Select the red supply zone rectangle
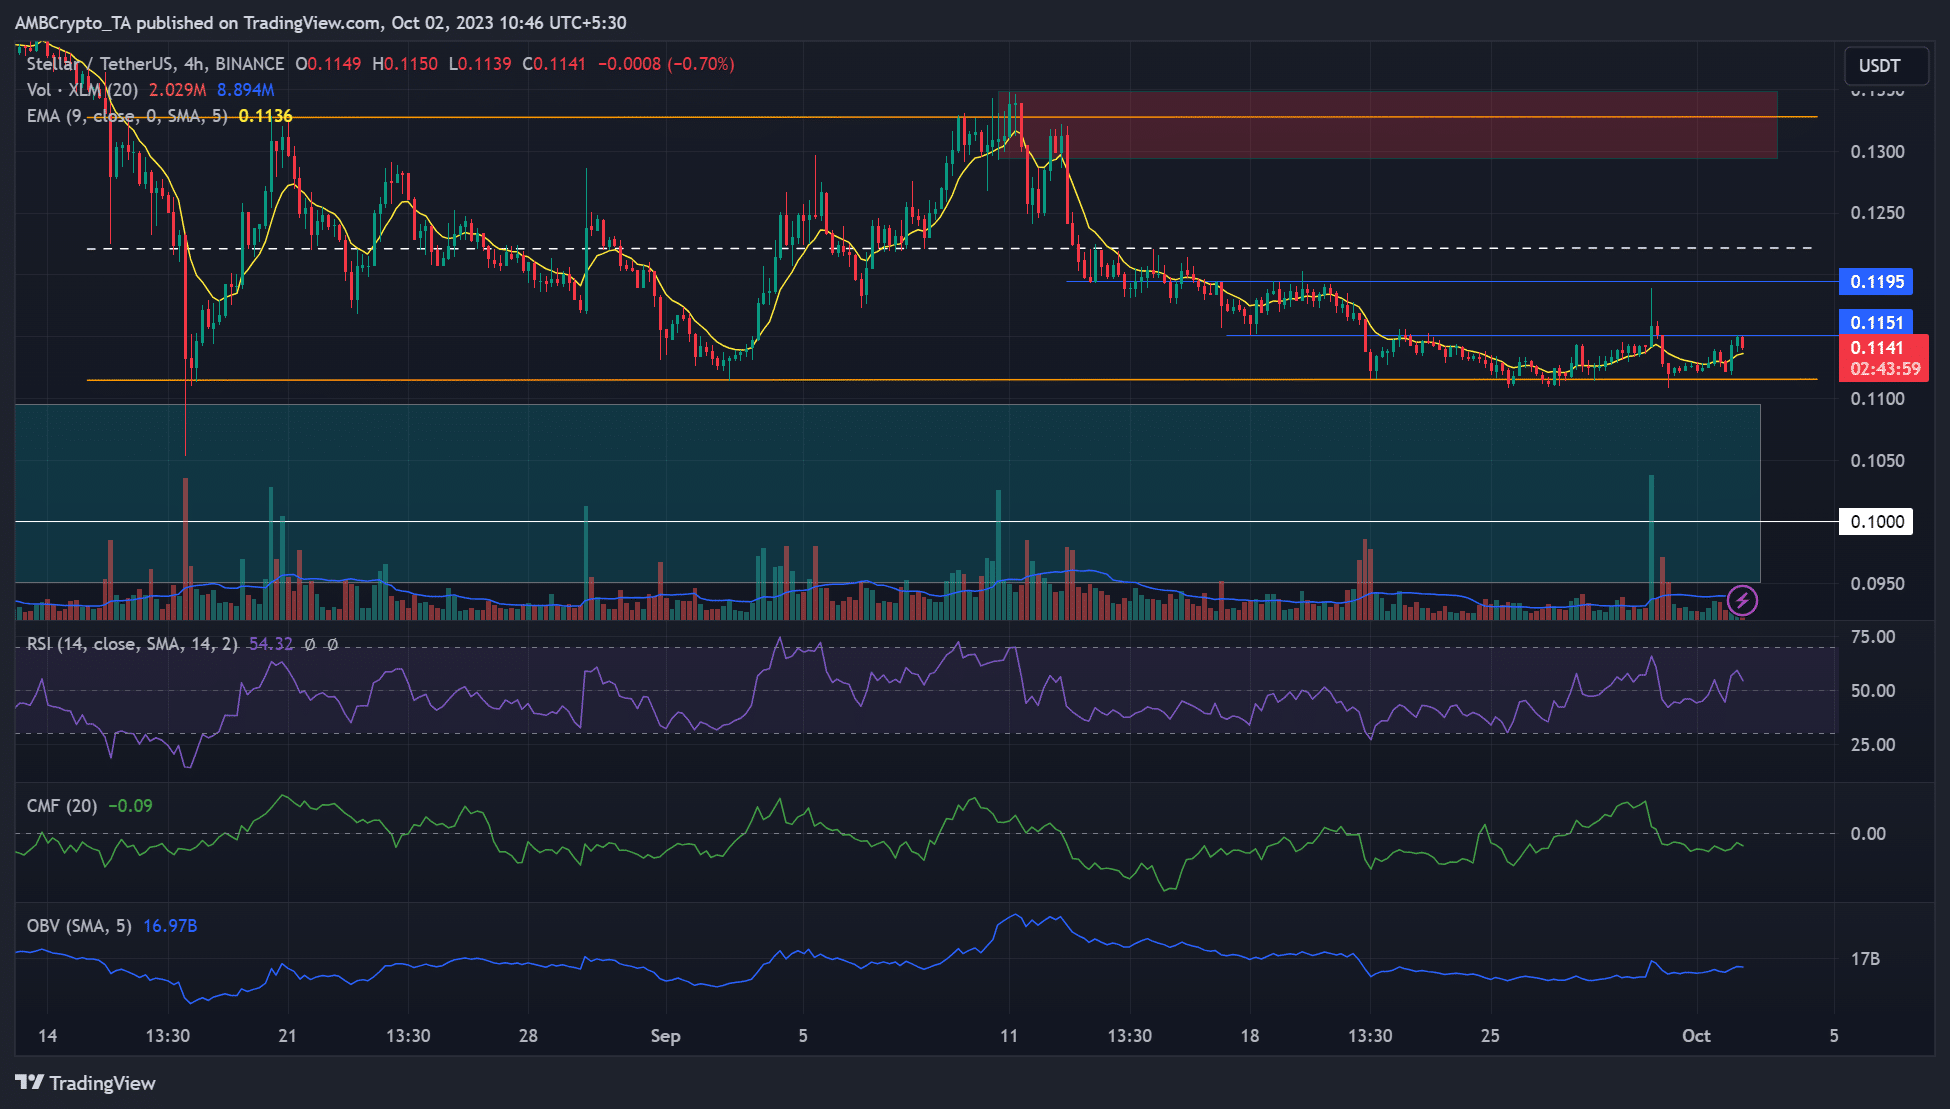Image resolution: width=1950 pixels, height=1109 pixels. [1400, 138]
